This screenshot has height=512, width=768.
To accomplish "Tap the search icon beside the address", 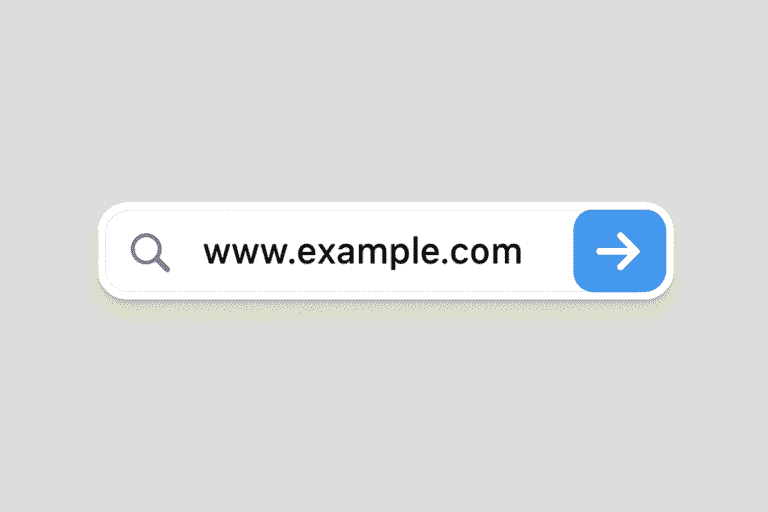I will tap(150, 252).
